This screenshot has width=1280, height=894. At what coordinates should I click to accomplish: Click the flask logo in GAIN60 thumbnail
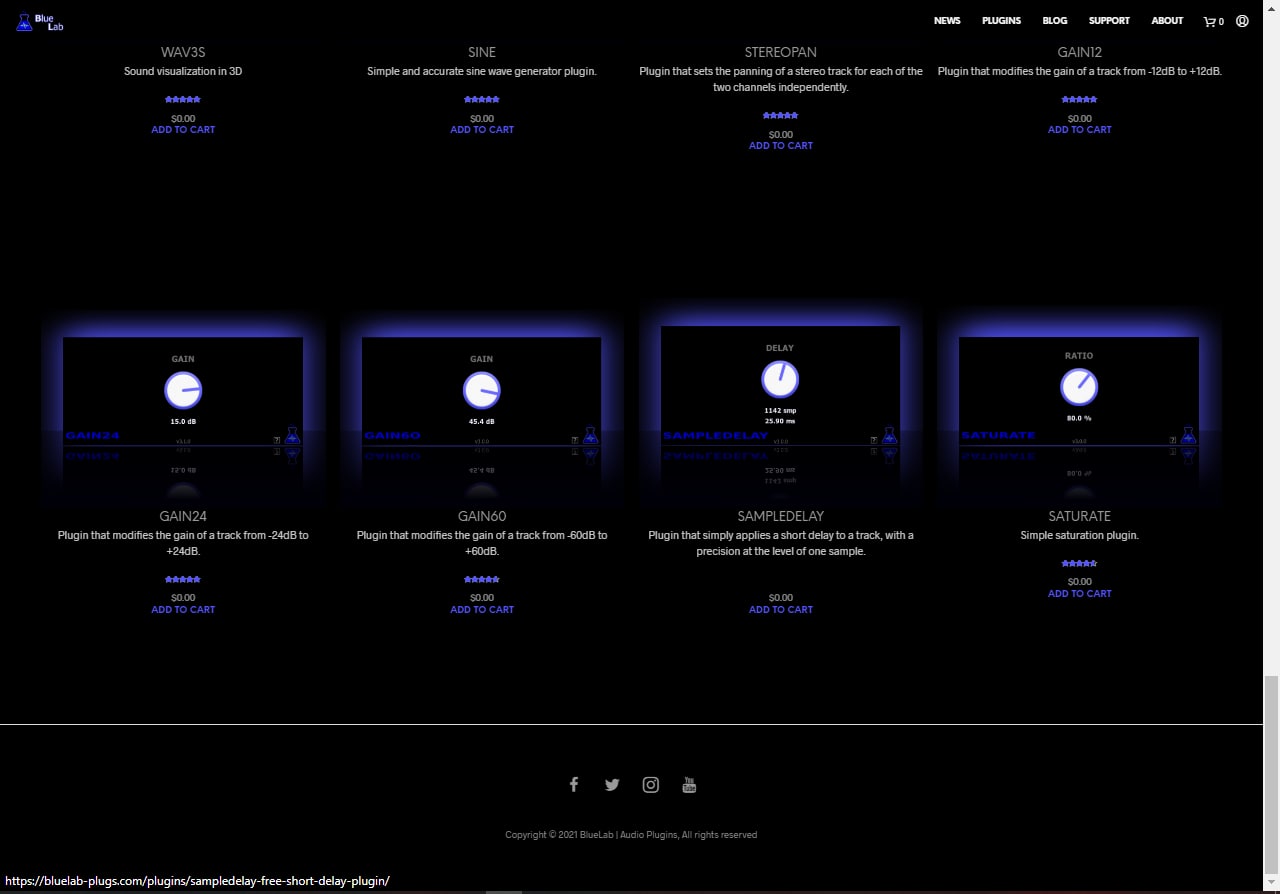click(590, 436)
